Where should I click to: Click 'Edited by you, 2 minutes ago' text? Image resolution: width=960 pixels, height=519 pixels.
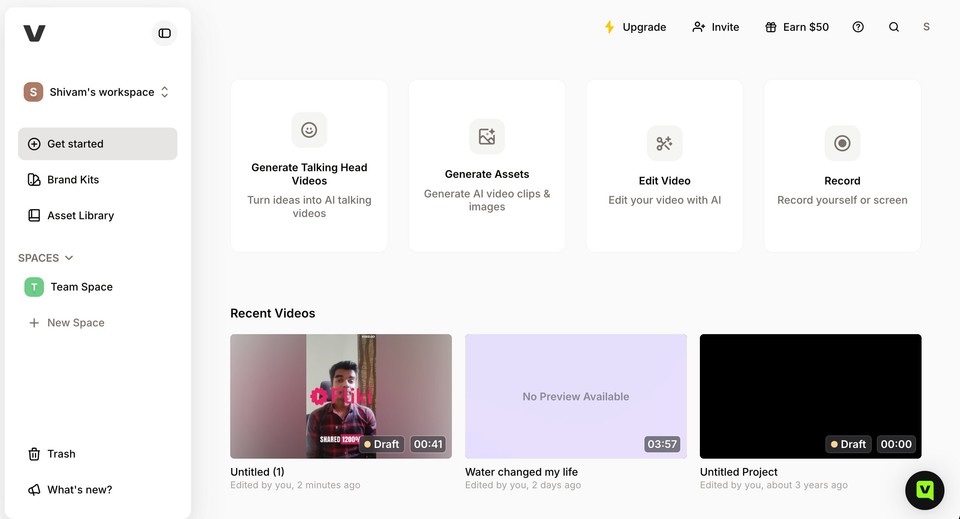[295, 485]
